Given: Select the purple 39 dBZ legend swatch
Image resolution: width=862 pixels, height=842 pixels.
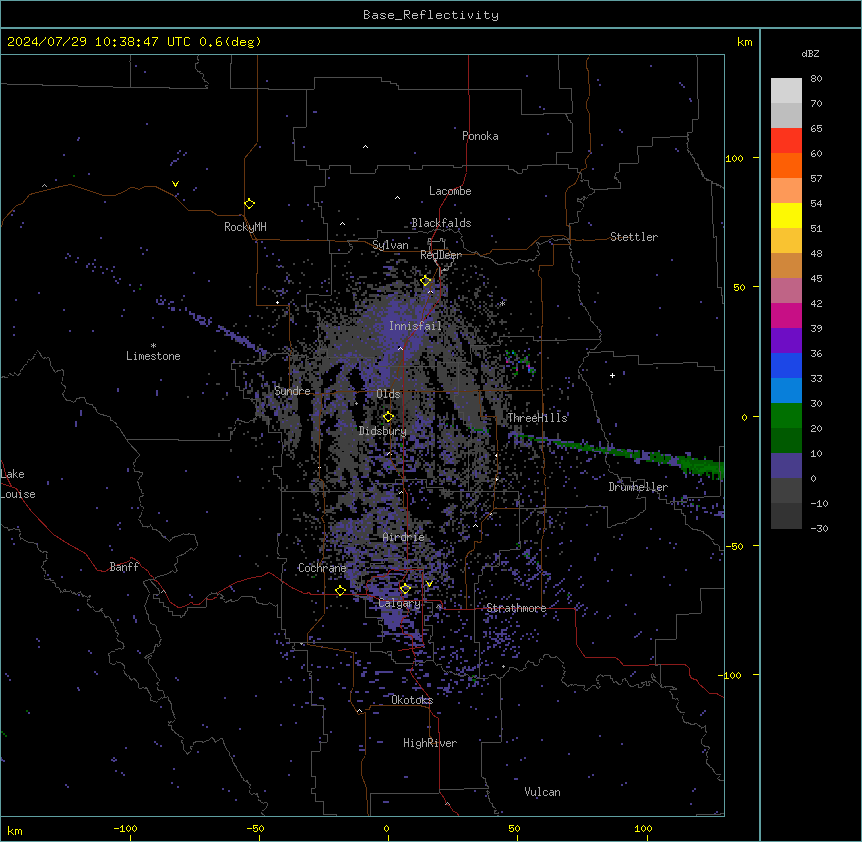Looking at the screenshot, I should coord(786,341).
